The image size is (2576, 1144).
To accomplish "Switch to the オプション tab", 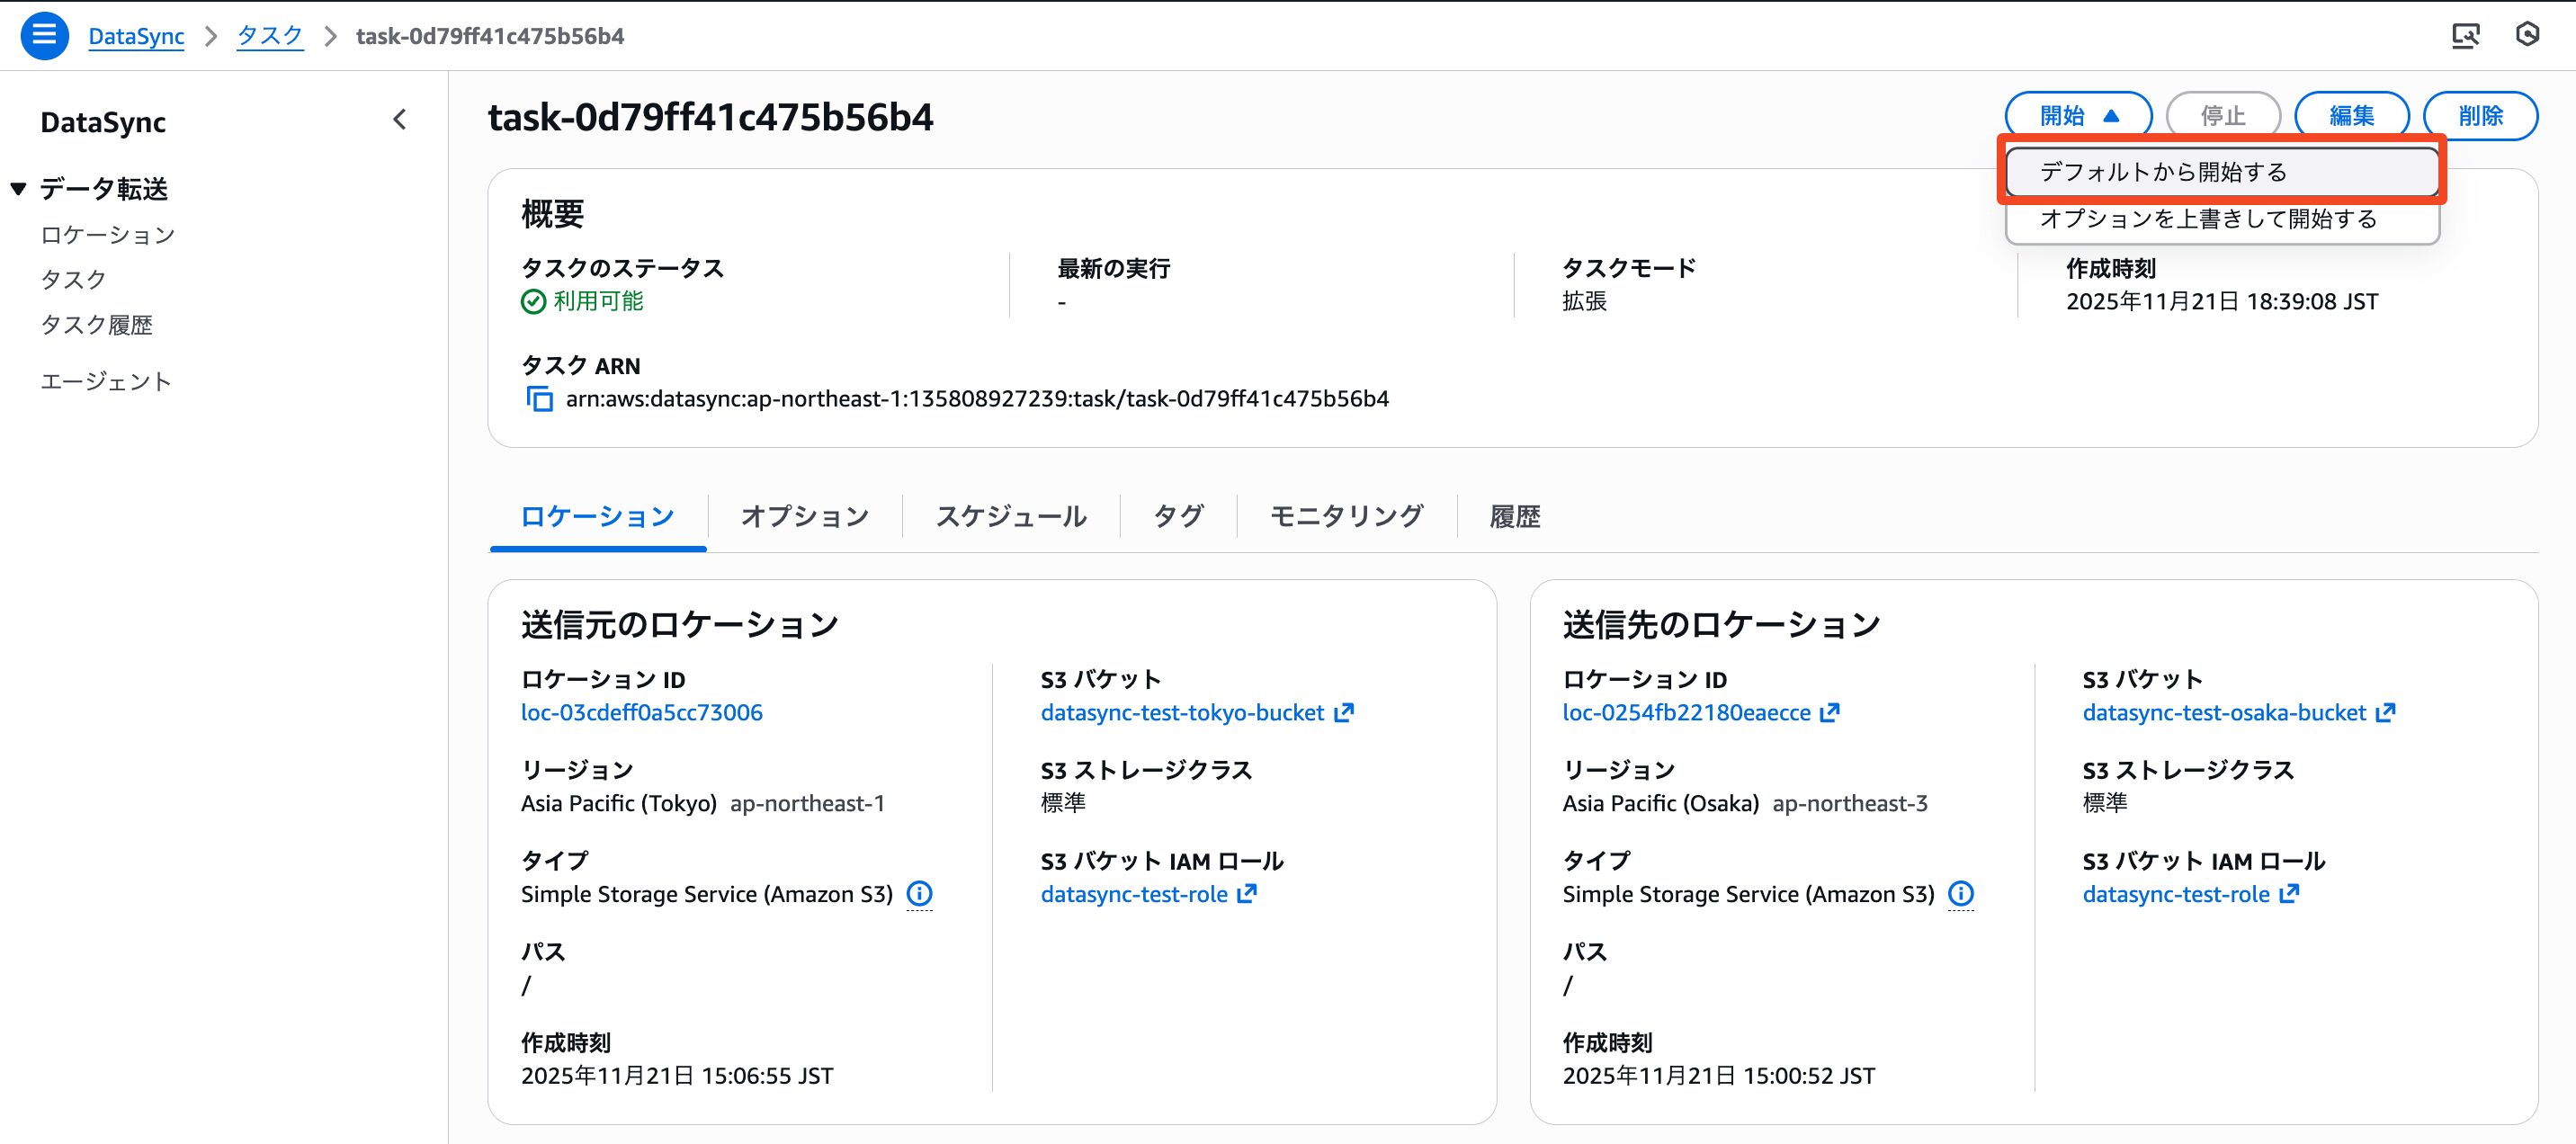I will click(804, 516).
